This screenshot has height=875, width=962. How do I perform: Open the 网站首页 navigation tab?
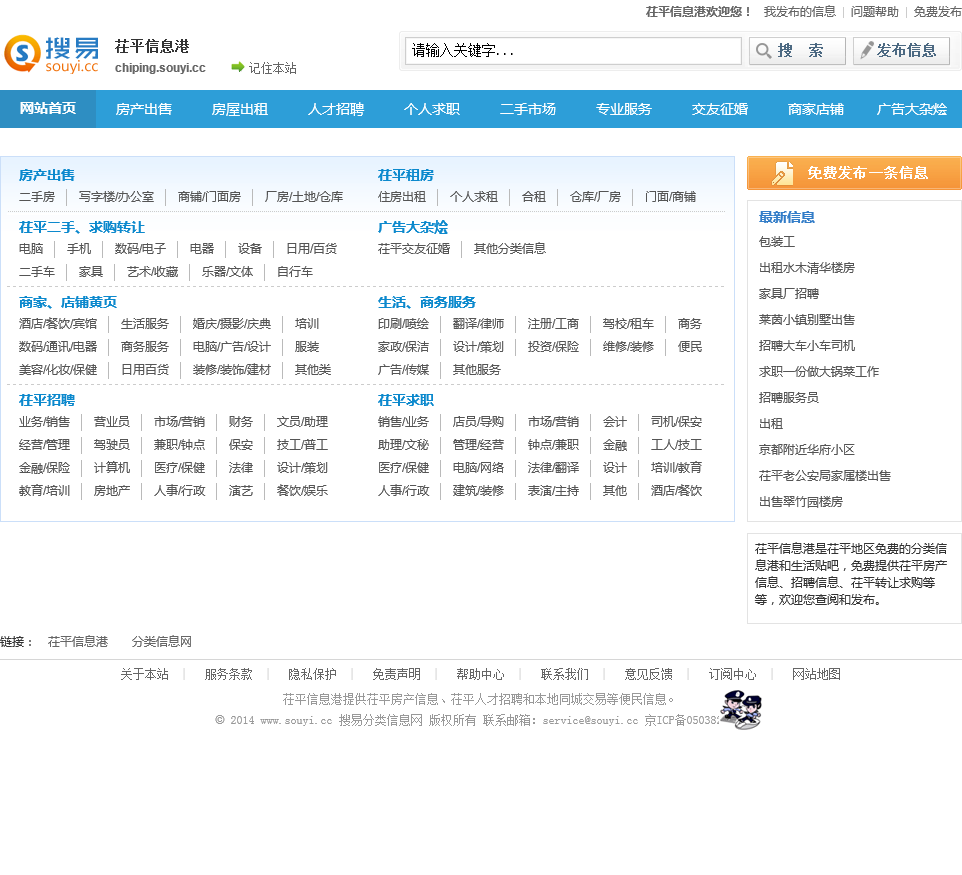coord(48,109)
